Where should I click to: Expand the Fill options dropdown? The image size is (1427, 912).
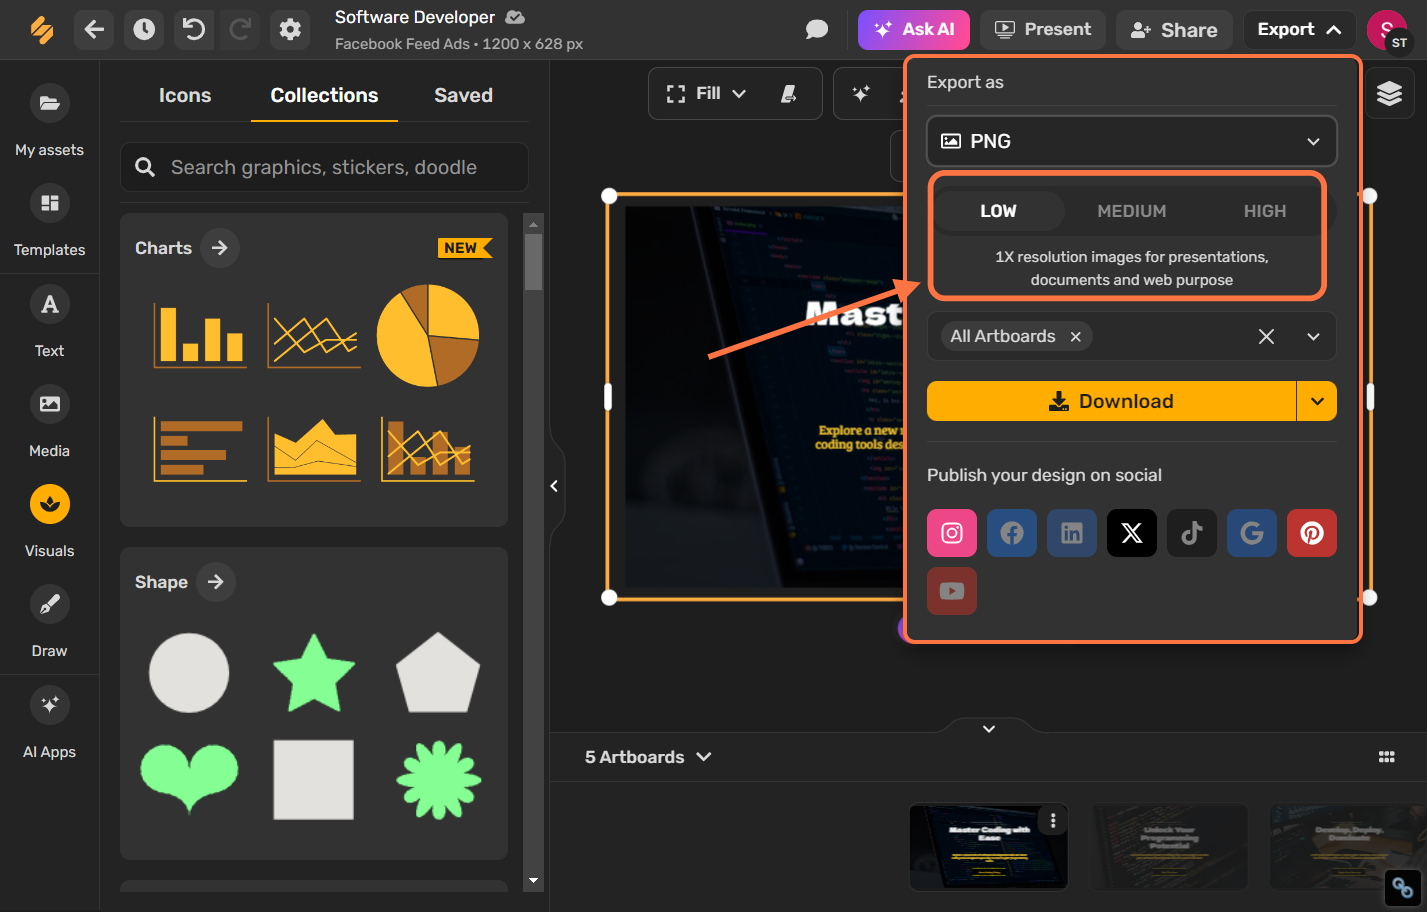[x=739, y=93]
